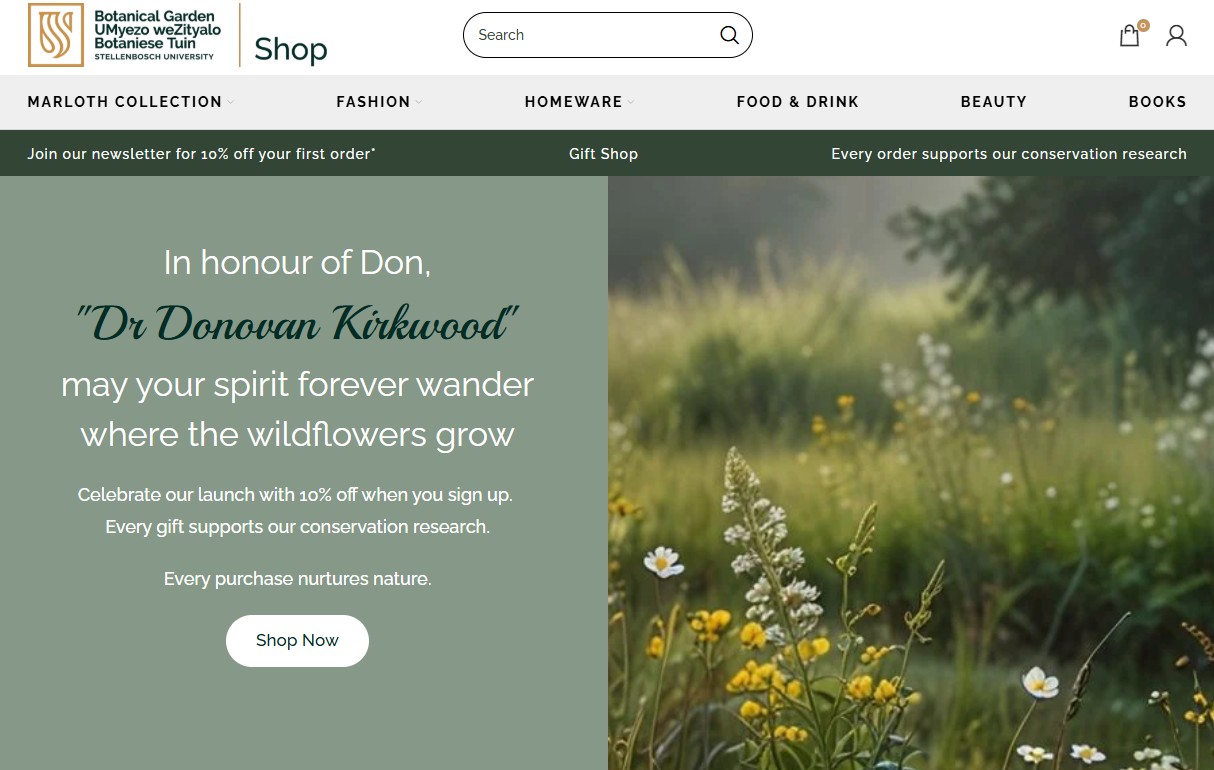Image resolution: width=1214 pixels, height=770 pixels.
Task: Open the shopping cart icon
Action: [x=1129, y=36]
